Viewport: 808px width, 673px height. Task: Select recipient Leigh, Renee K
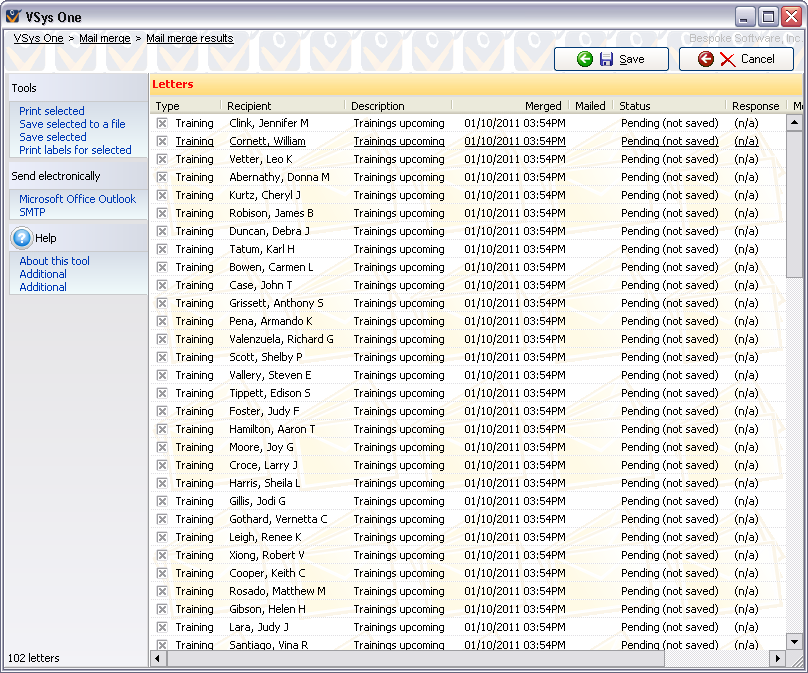coord(265,537)
